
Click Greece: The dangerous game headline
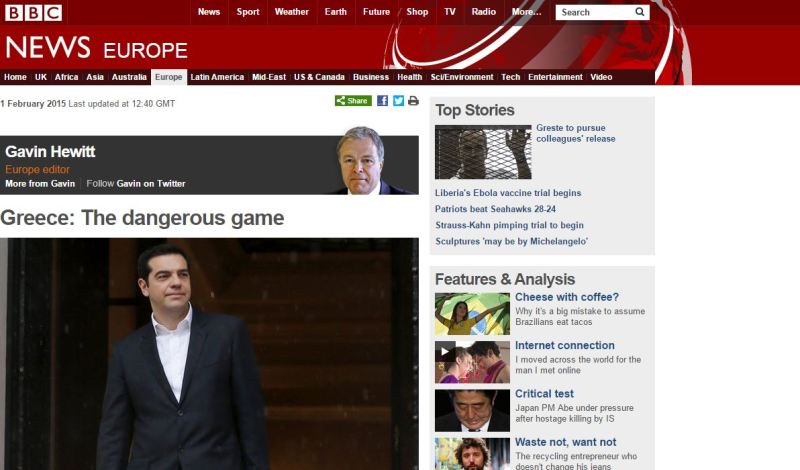point(142,218)
